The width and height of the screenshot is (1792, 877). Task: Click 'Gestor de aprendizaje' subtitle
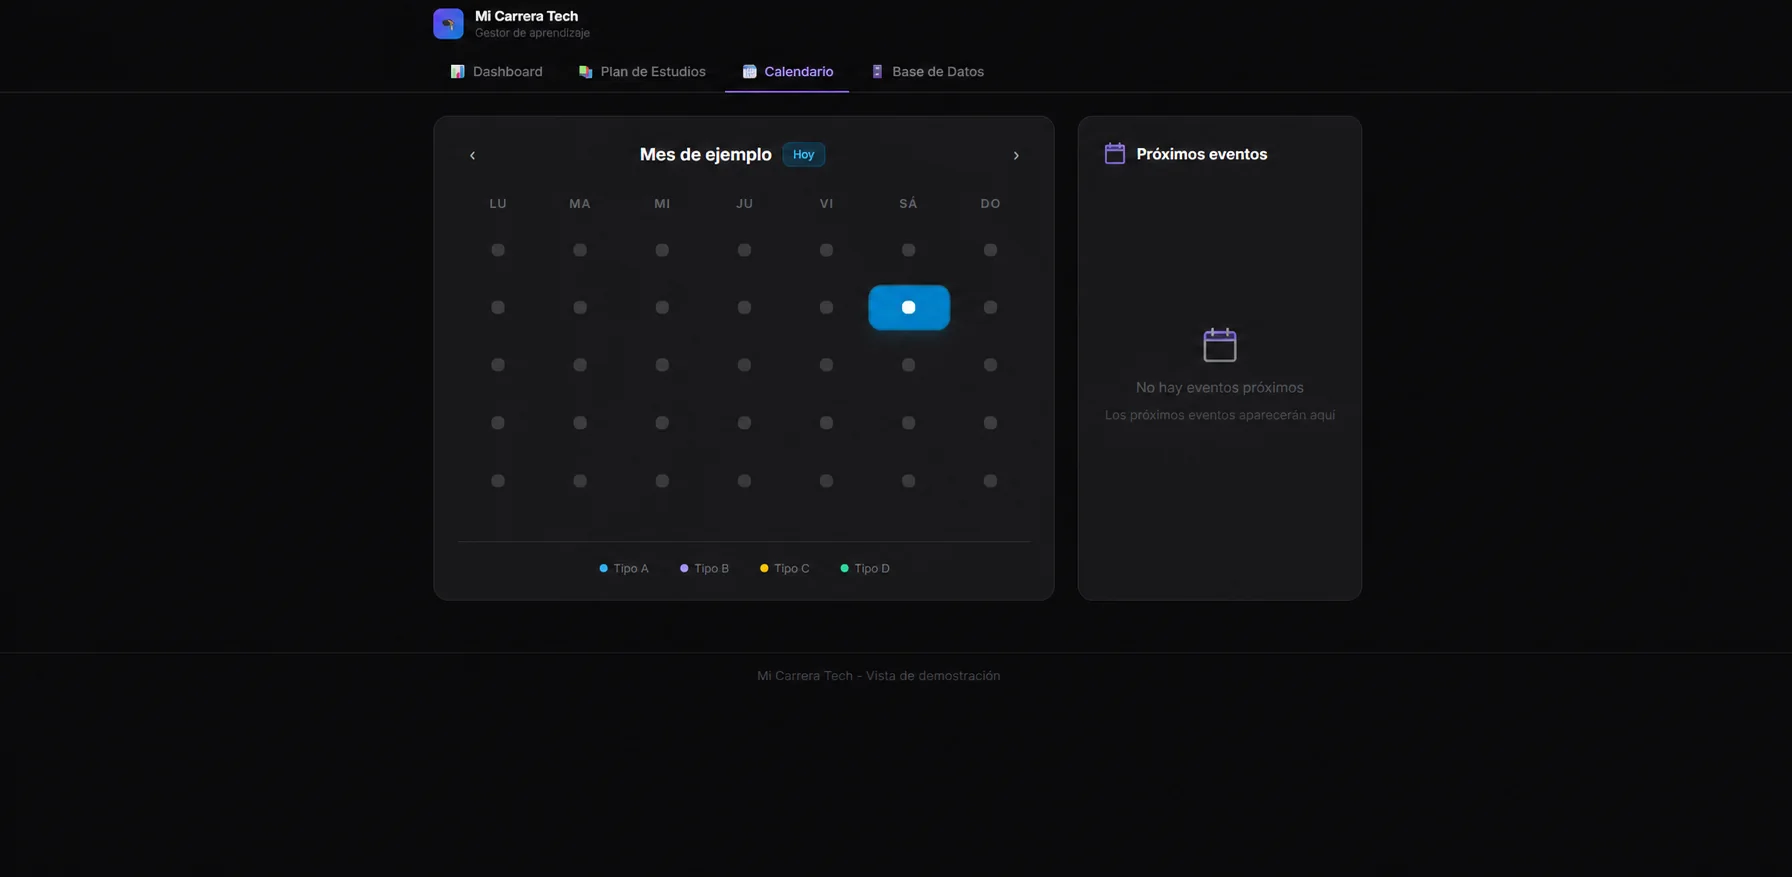pyautogui.click(x=532, y=33)
